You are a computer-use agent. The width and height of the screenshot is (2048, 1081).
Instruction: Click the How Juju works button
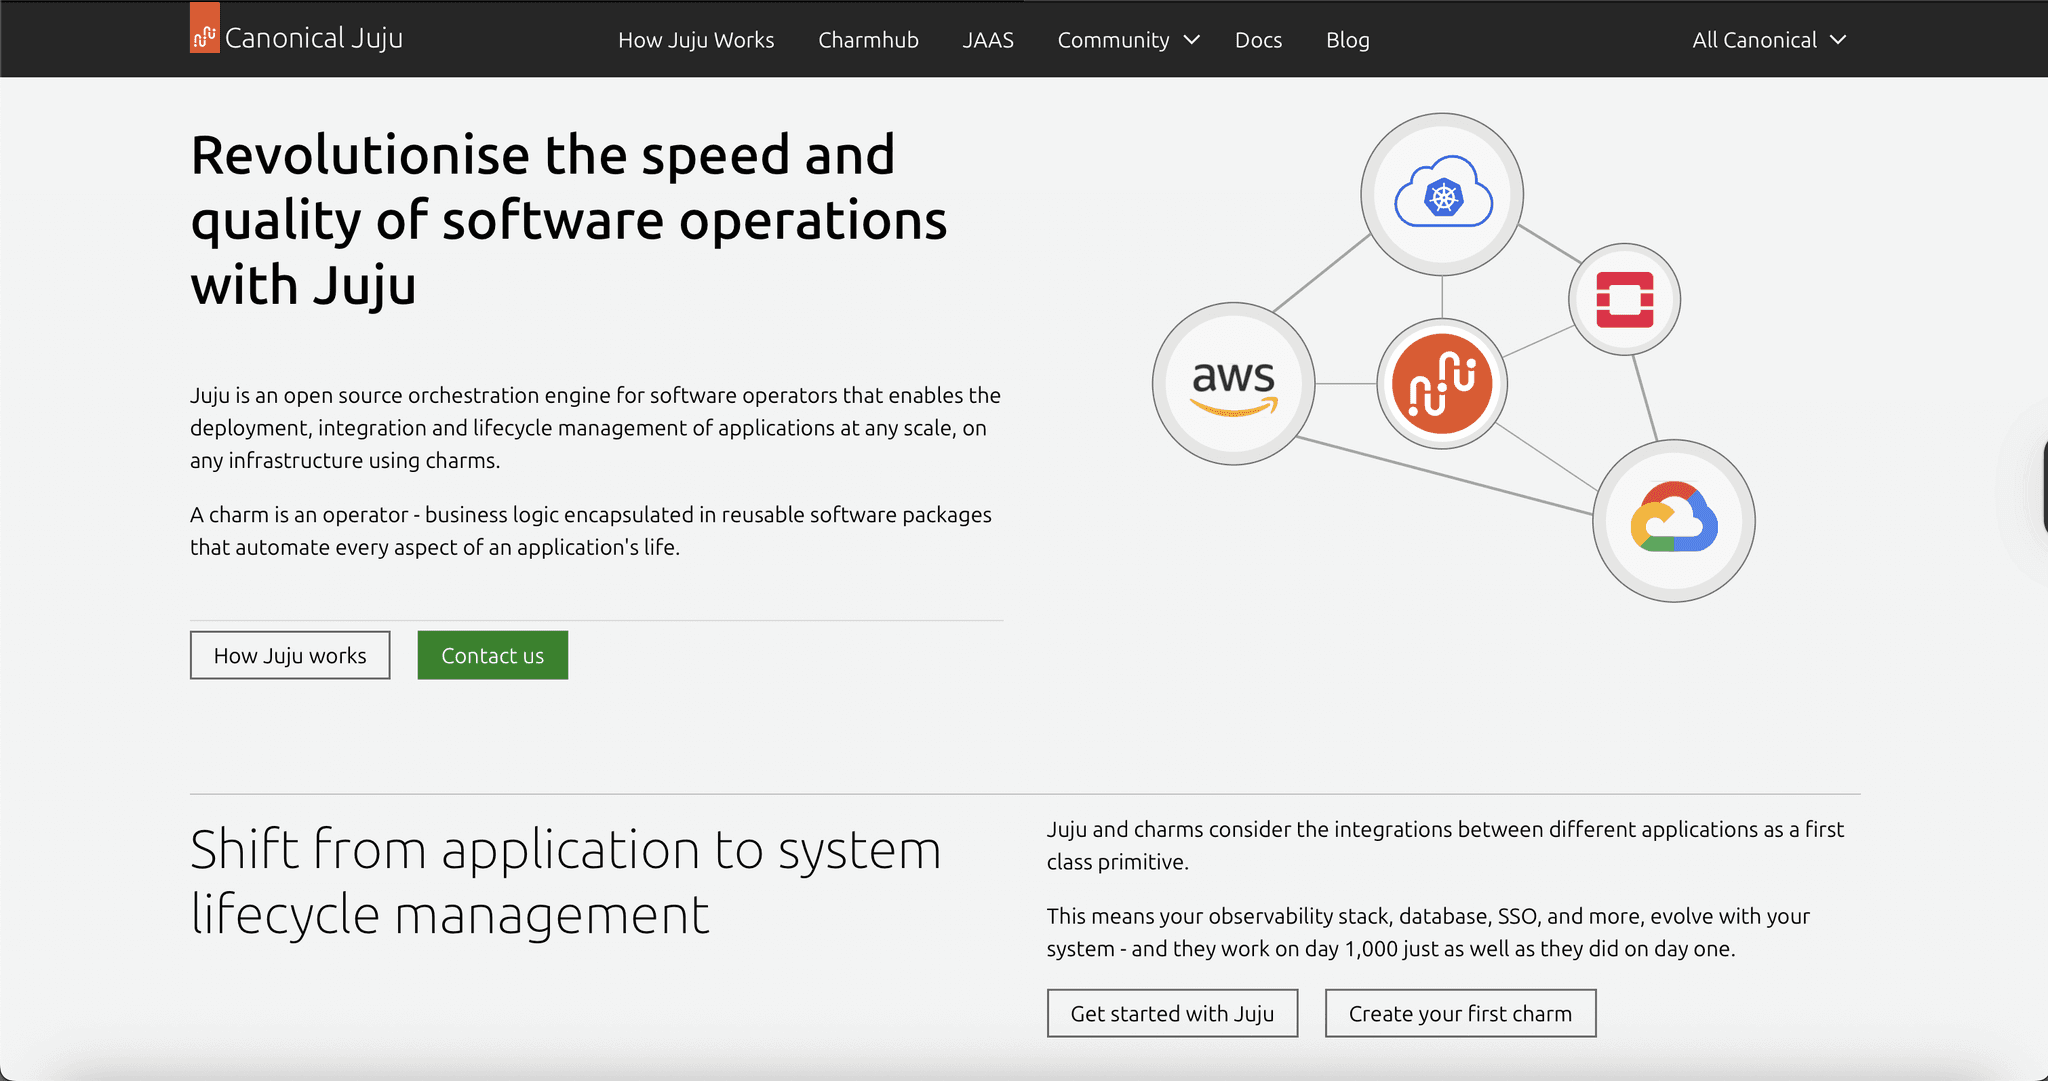point(290,655)
